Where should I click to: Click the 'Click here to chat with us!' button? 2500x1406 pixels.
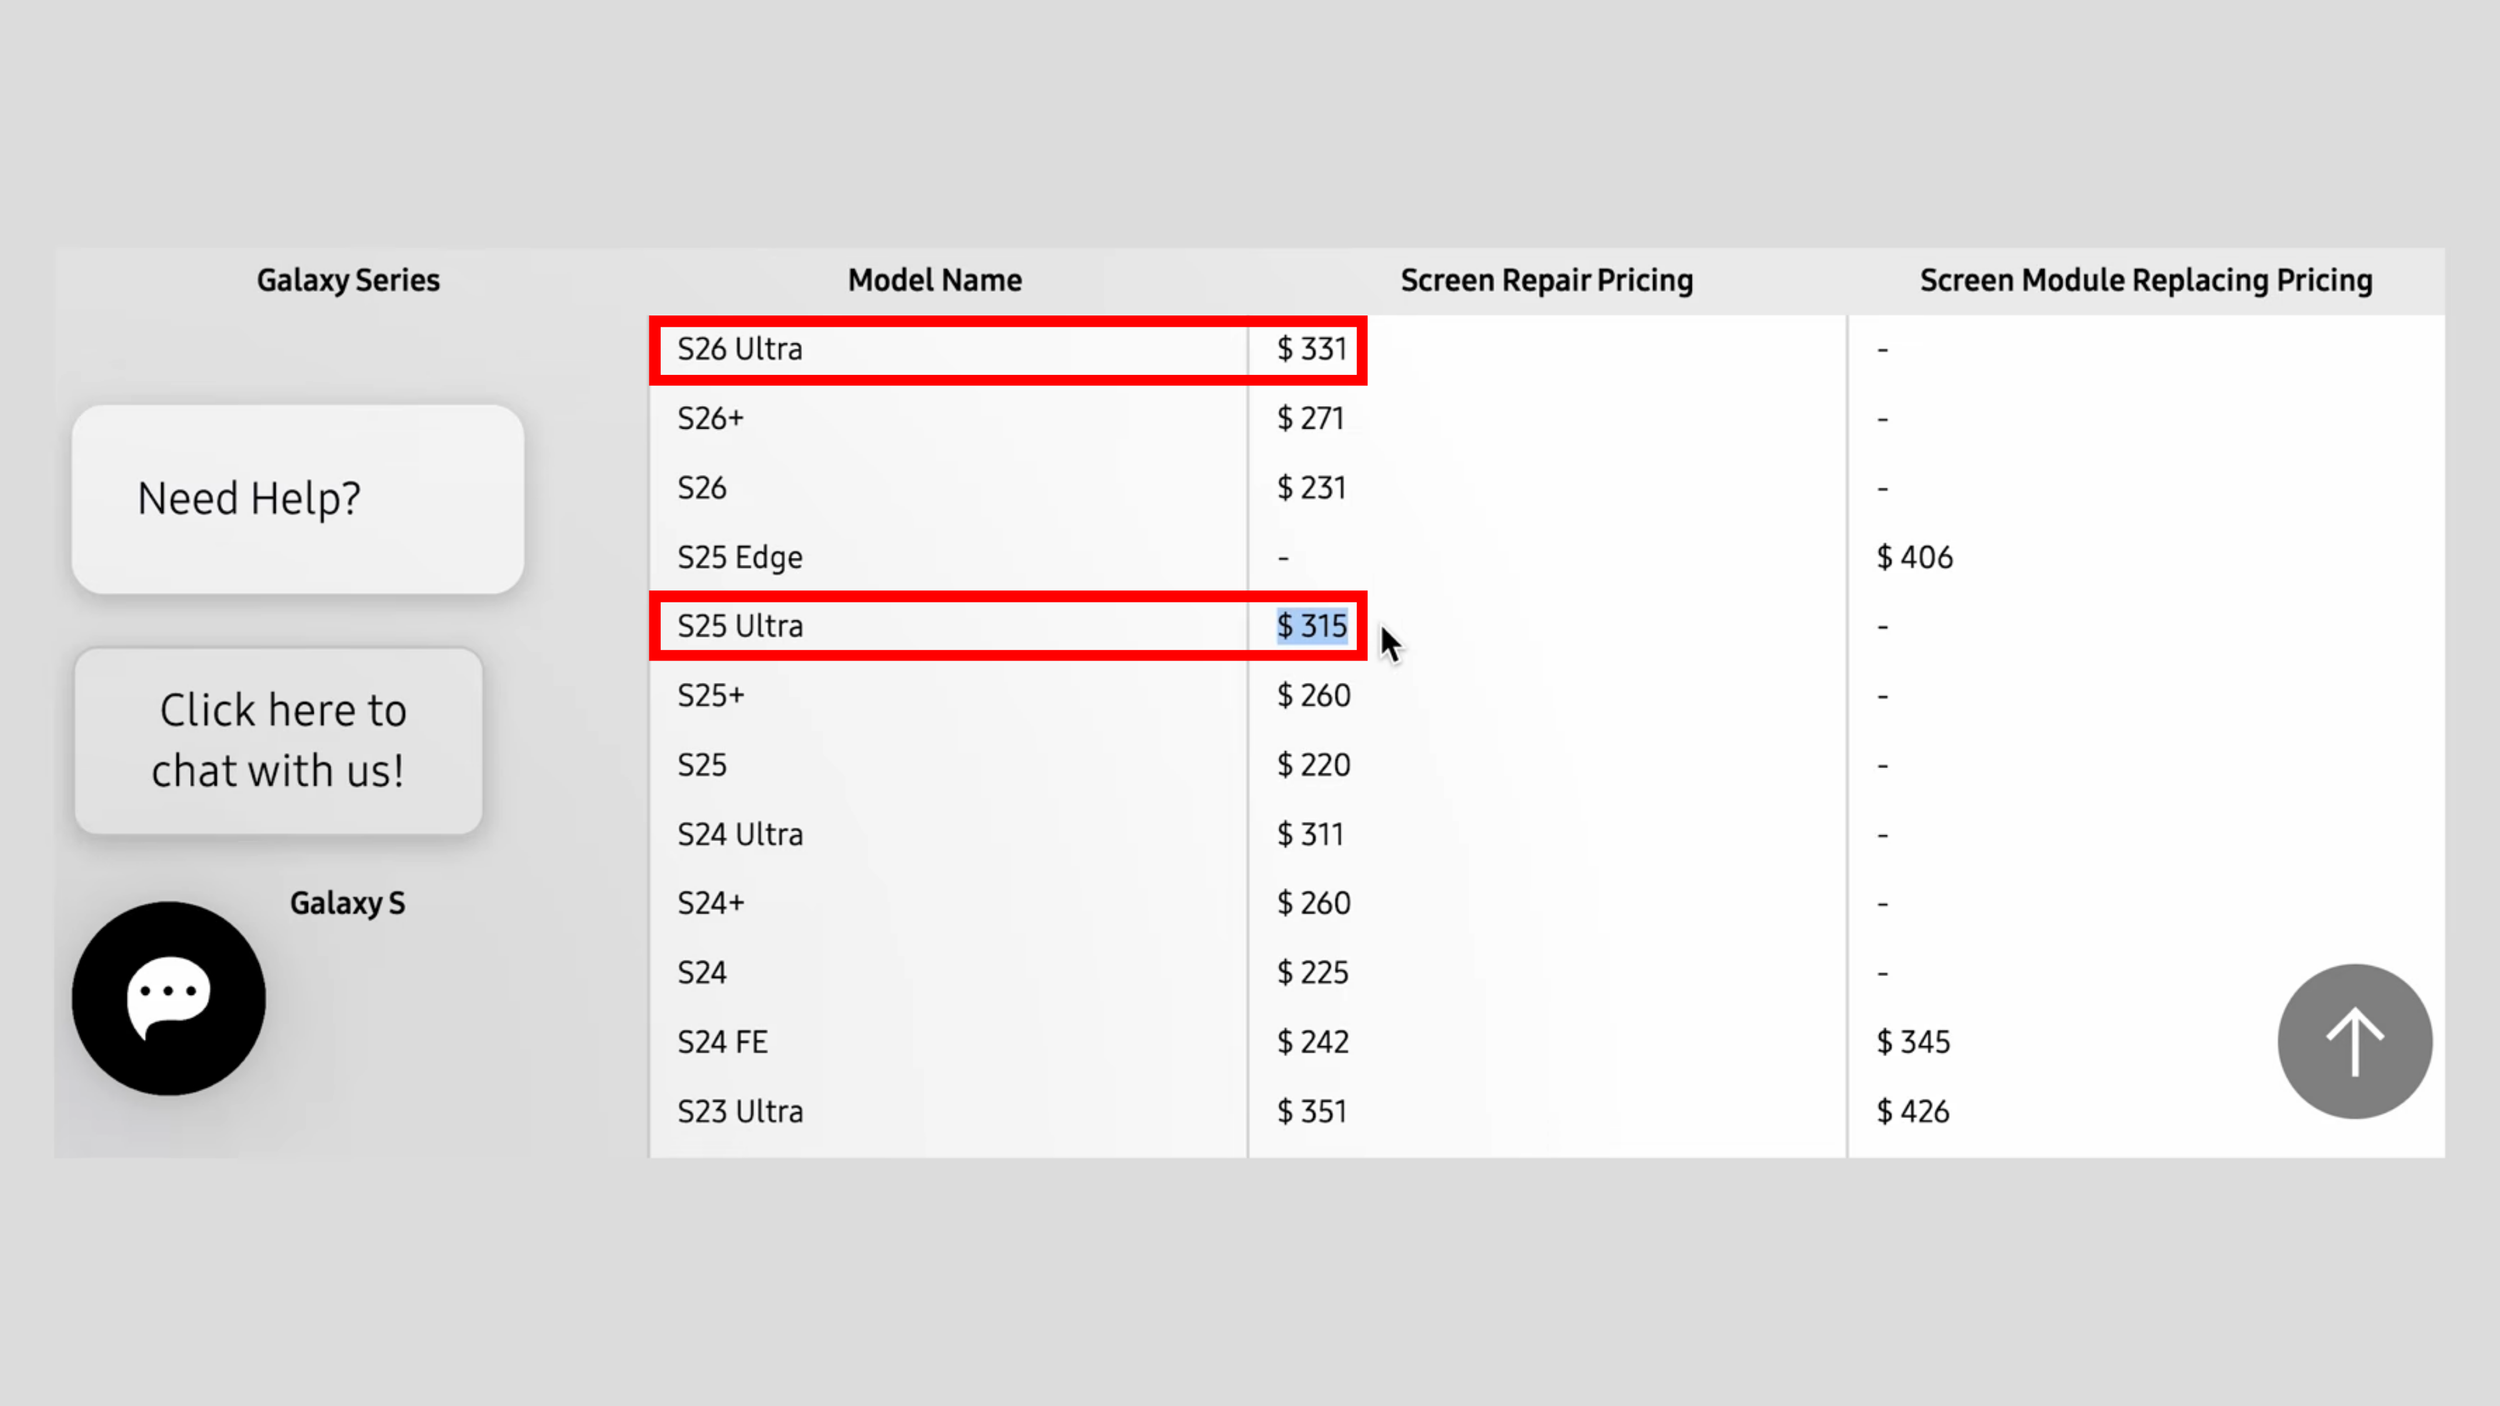tap(278, 740)
